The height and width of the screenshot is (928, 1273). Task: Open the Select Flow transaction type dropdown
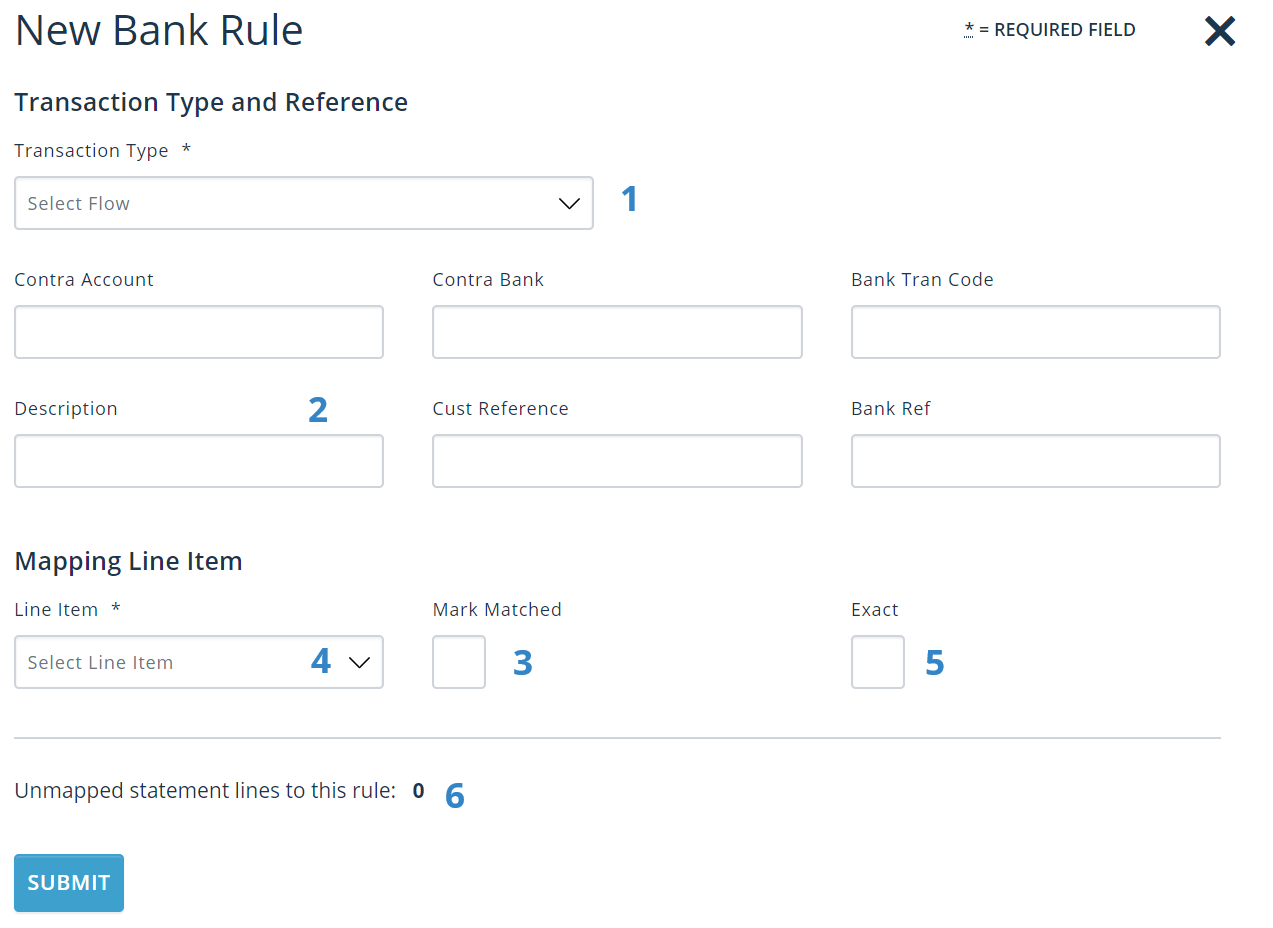[x=304, y=203]
